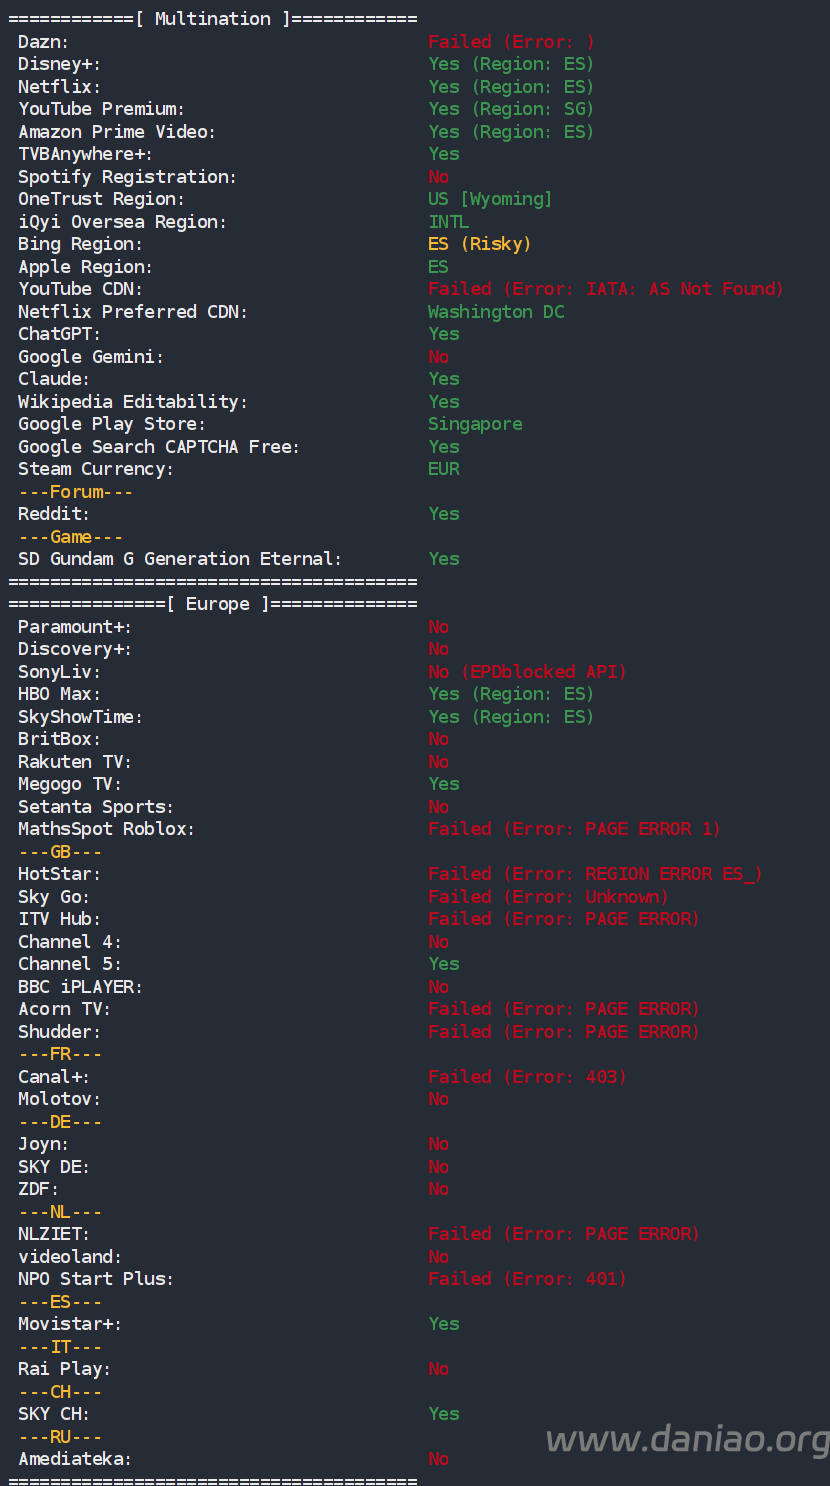Viewport: 830px width, 1486px height.
Task: Click the Netflix Preferred CDN label
Action: point(133,312)
